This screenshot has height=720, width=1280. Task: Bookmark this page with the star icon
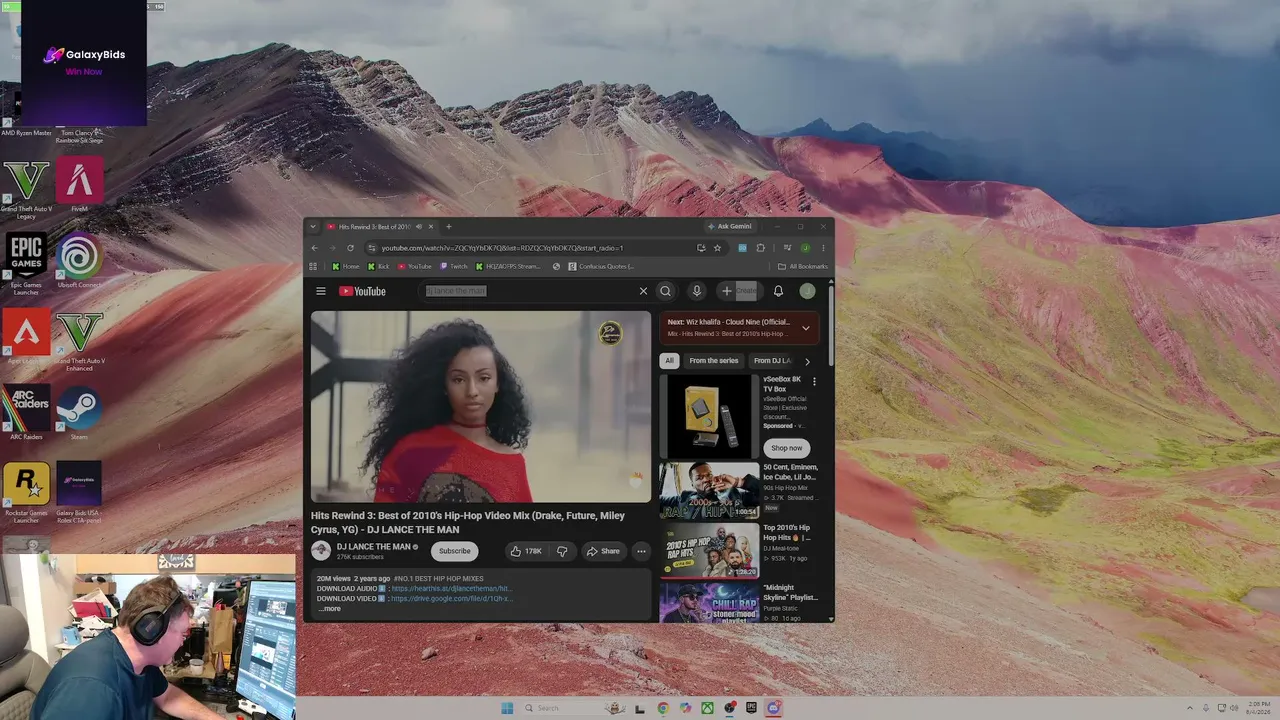click(x=717, y=248)
